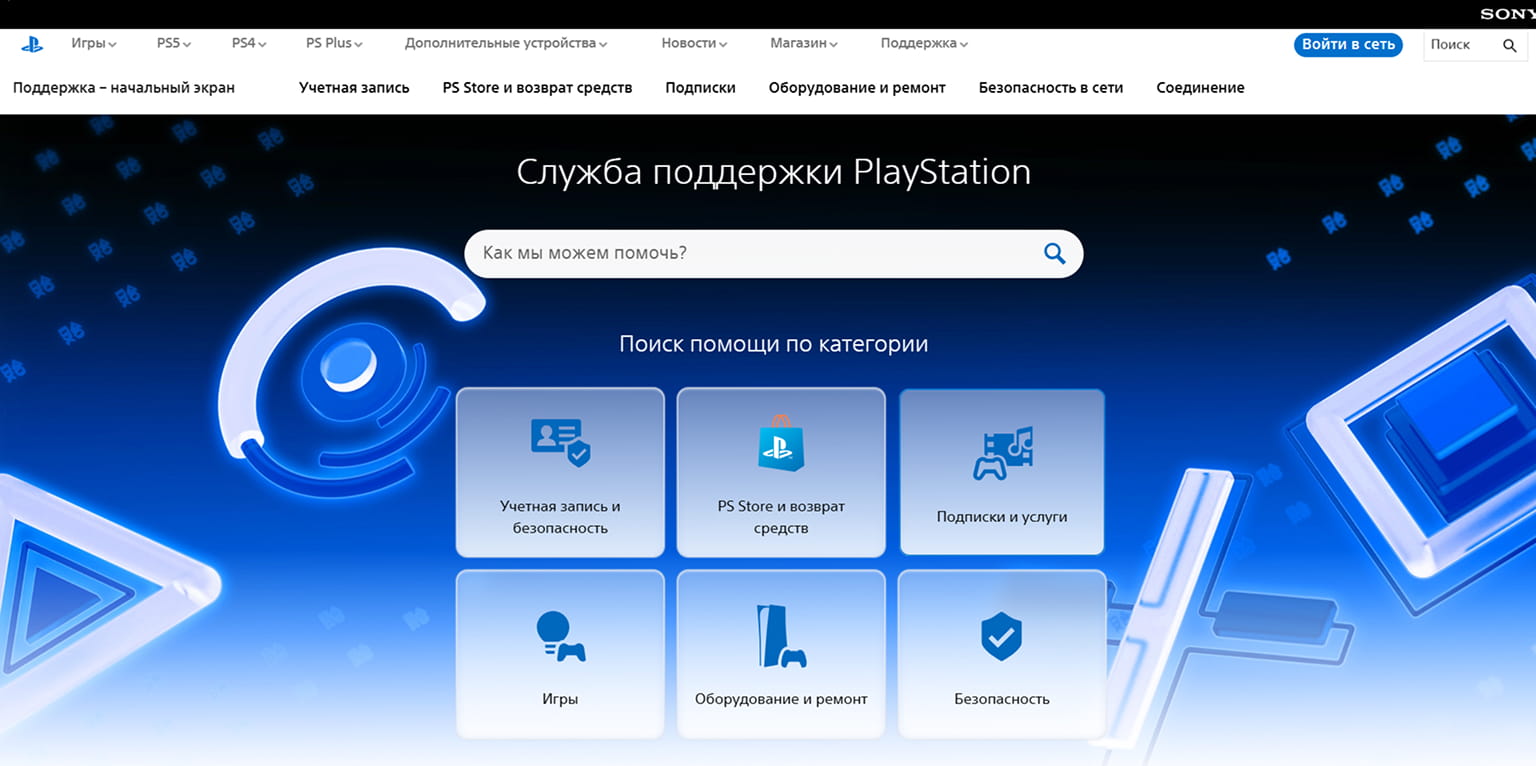Select Соединение in the support navigation

coord(1200,88)
